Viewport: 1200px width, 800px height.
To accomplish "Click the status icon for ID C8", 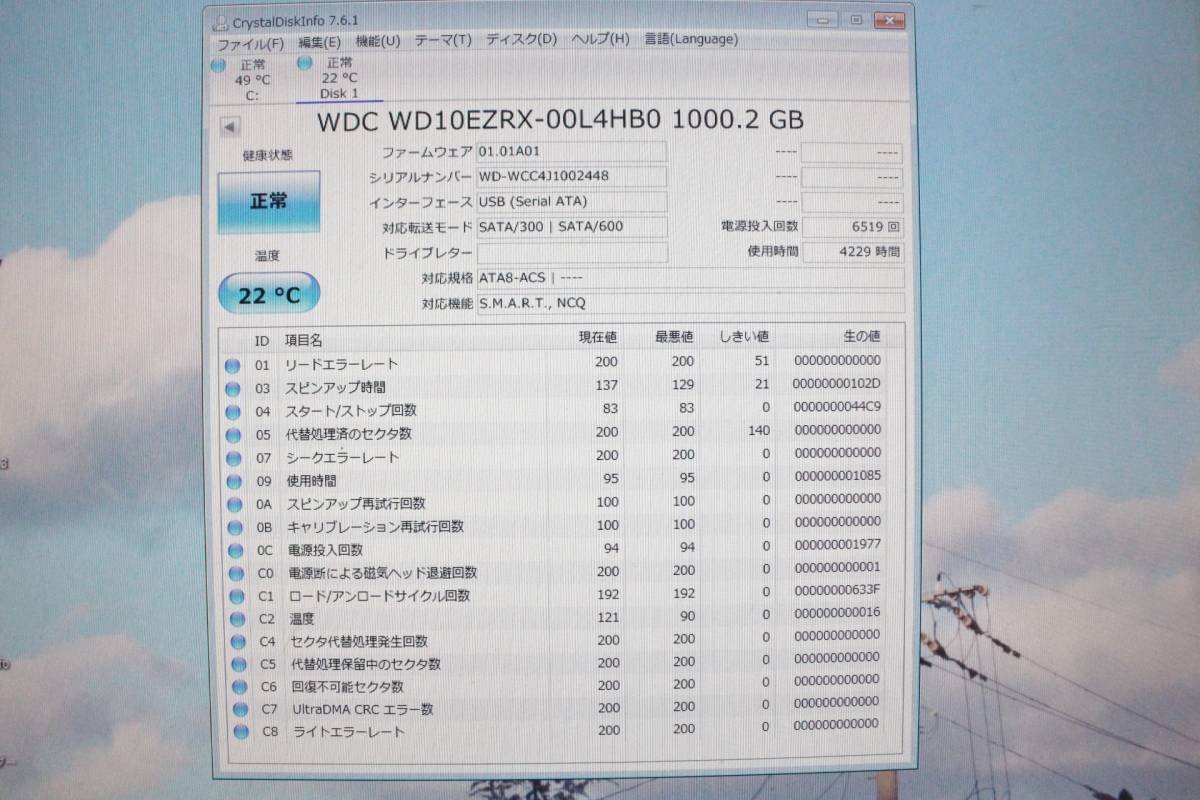I will pyautogui.click(x=240, y=733).
